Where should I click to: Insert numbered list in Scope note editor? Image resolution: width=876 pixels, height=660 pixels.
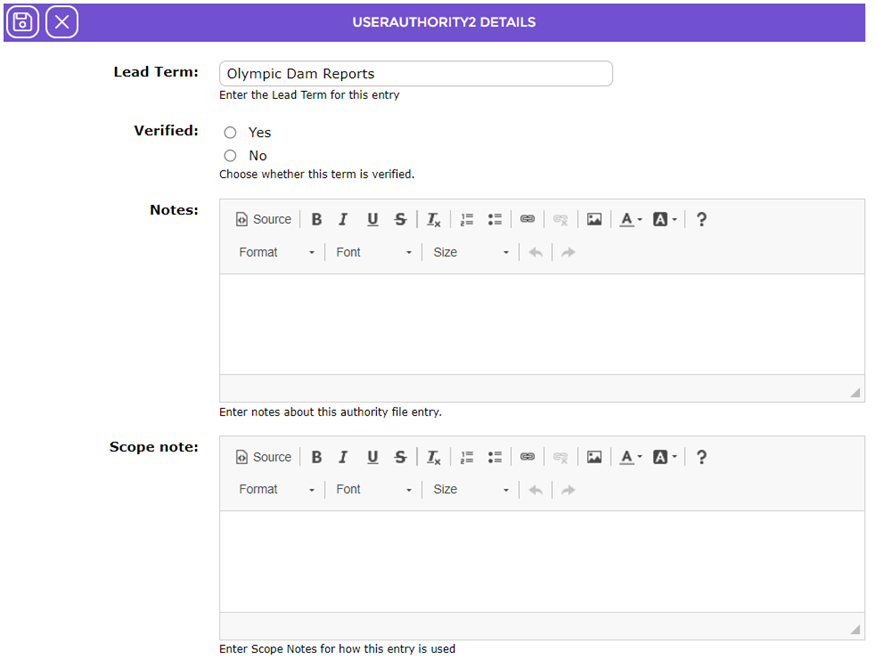coord(466,457)
